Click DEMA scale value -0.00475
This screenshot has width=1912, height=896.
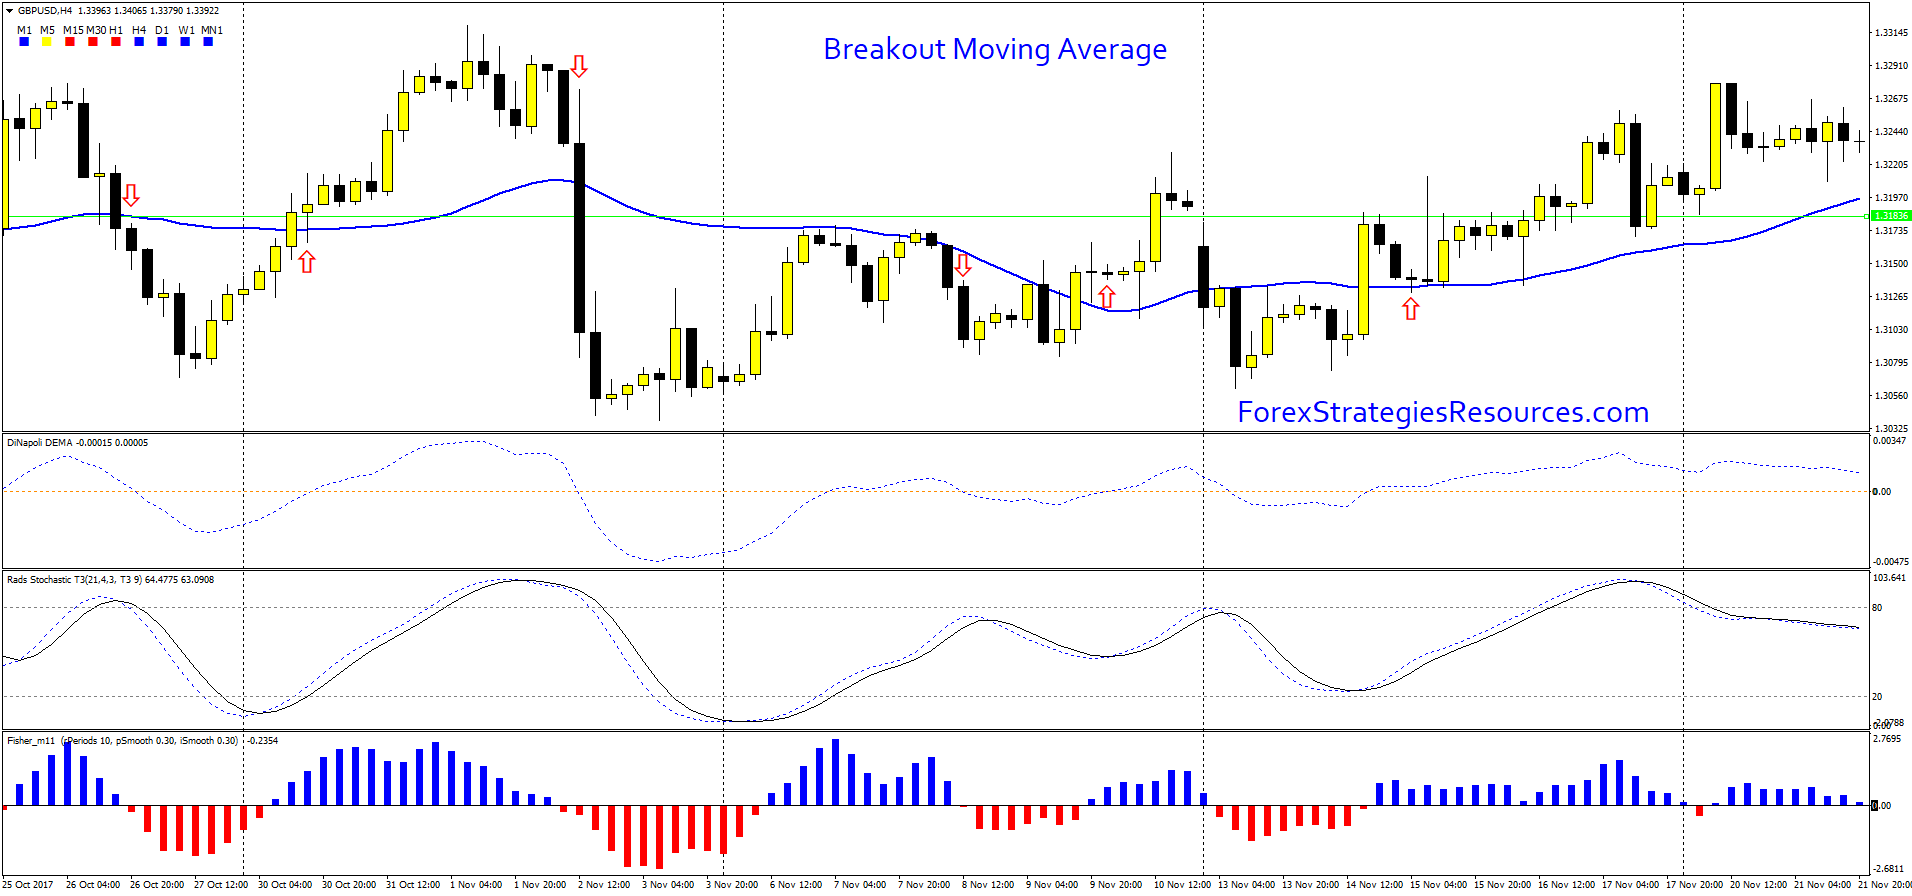pos(1890,562)
